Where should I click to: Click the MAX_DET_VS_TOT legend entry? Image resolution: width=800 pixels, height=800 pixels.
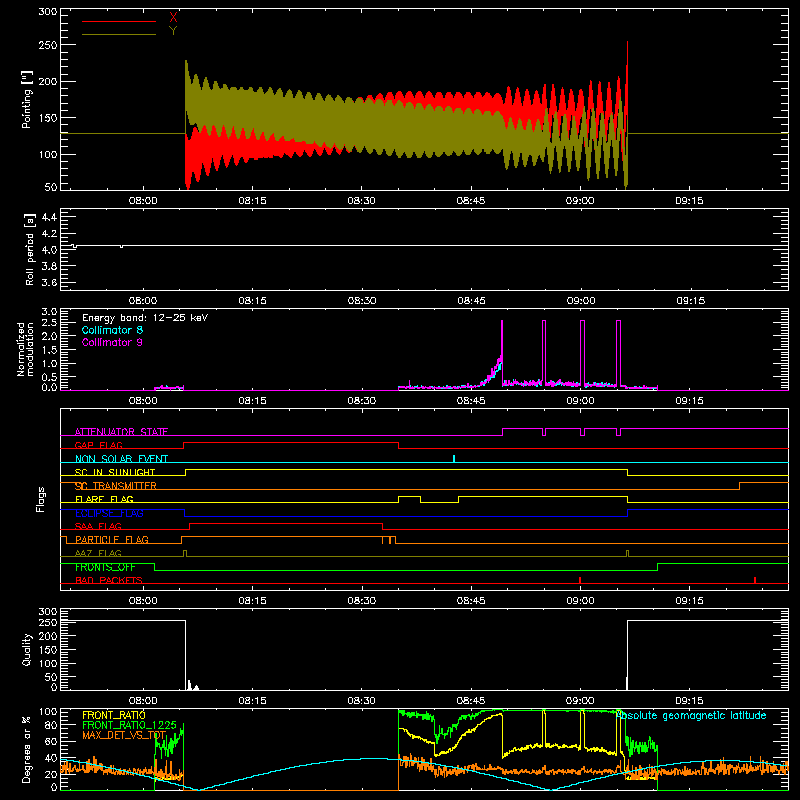(124, 735)
